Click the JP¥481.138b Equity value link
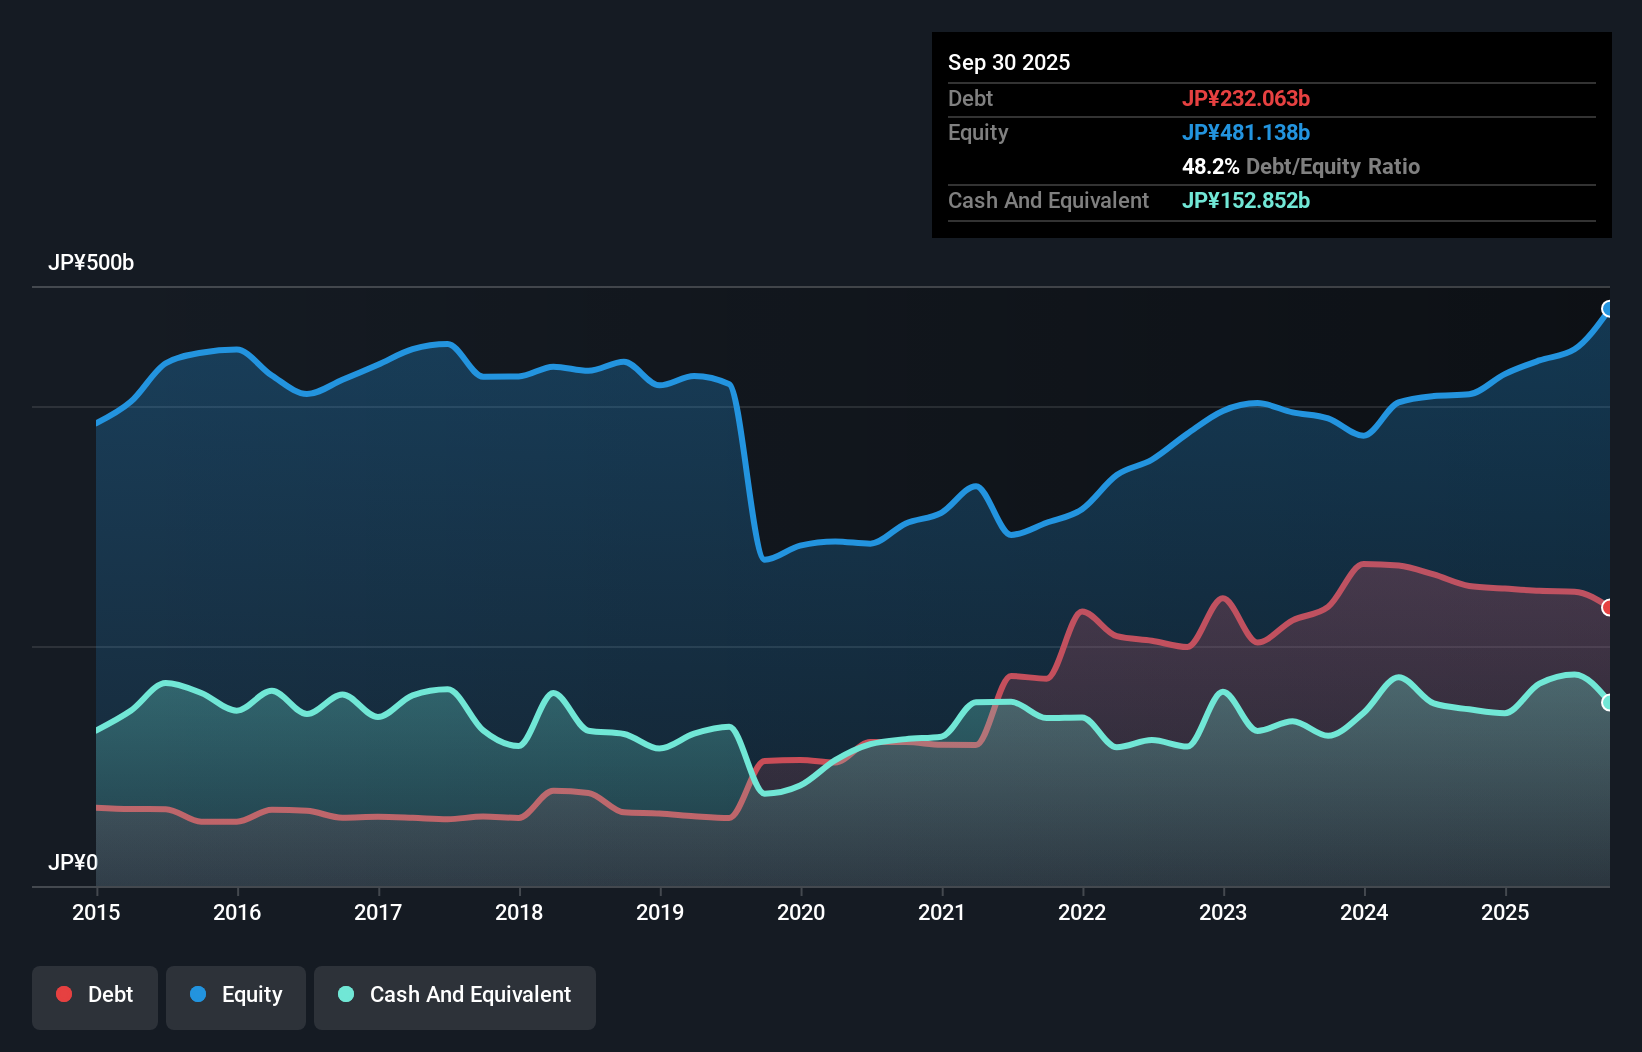Viewport: 1642px width, 1052px height. (x=1246, y=132)
